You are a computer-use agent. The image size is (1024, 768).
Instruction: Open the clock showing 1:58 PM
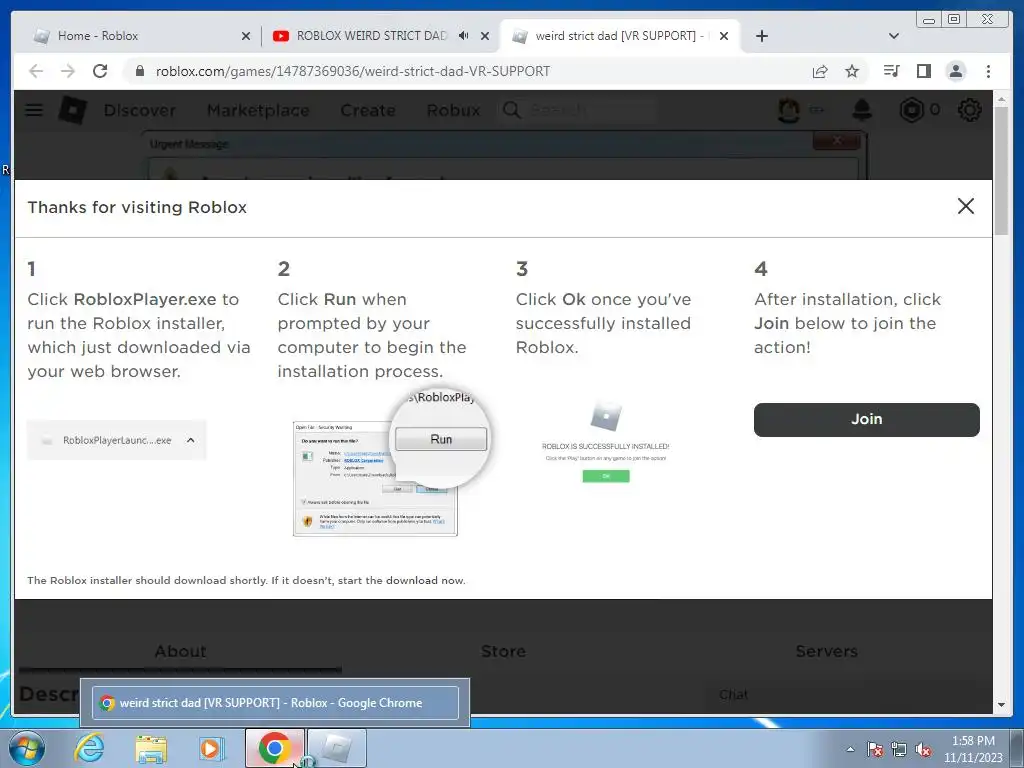[x=972, y=749]
